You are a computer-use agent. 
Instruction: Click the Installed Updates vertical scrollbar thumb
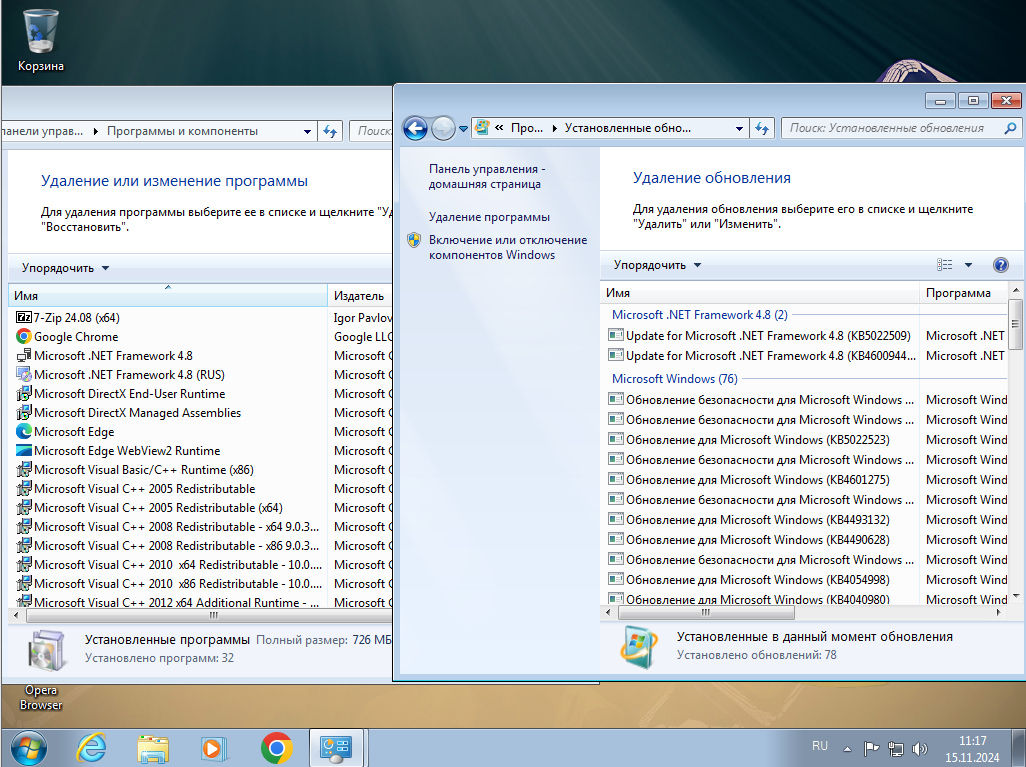pyautogui.click(x=1016, y=324)
